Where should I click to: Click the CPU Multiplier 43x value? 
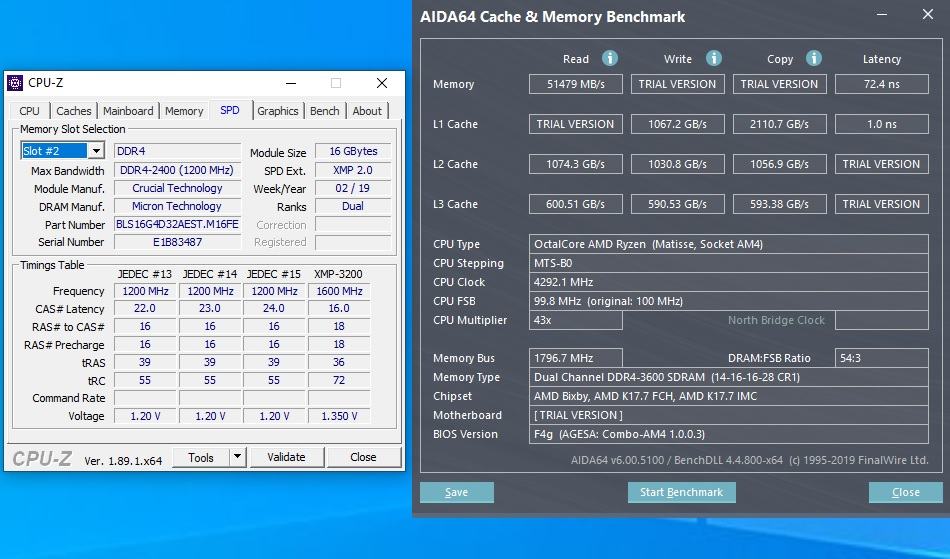point(576,320)
